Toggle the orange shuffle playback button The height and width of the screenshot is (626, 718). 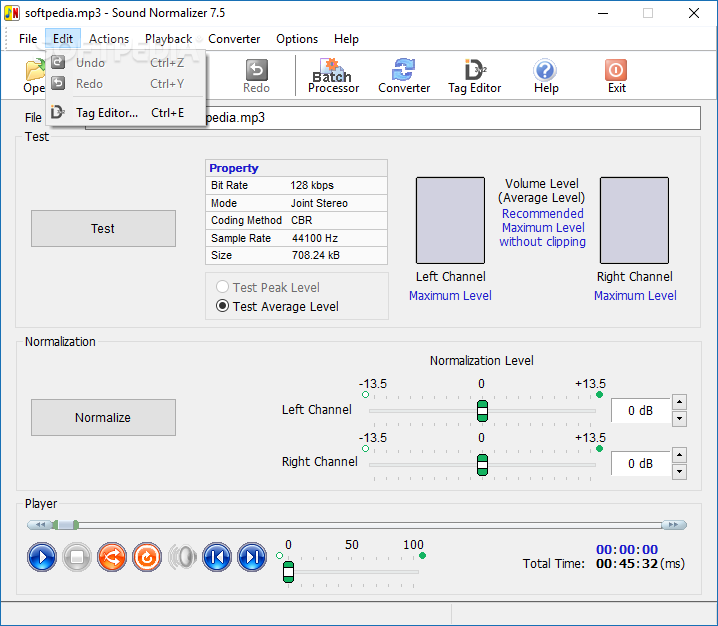(112, 557)
